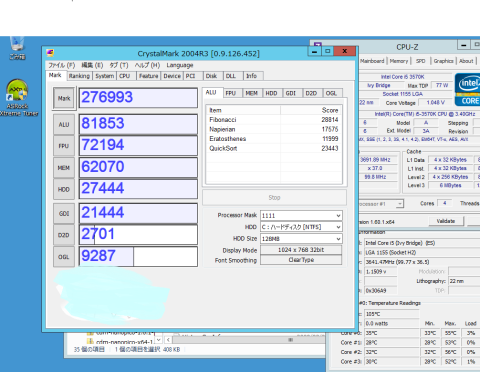
Task: Switch to the Disk tab
Action: coord(213,76)
